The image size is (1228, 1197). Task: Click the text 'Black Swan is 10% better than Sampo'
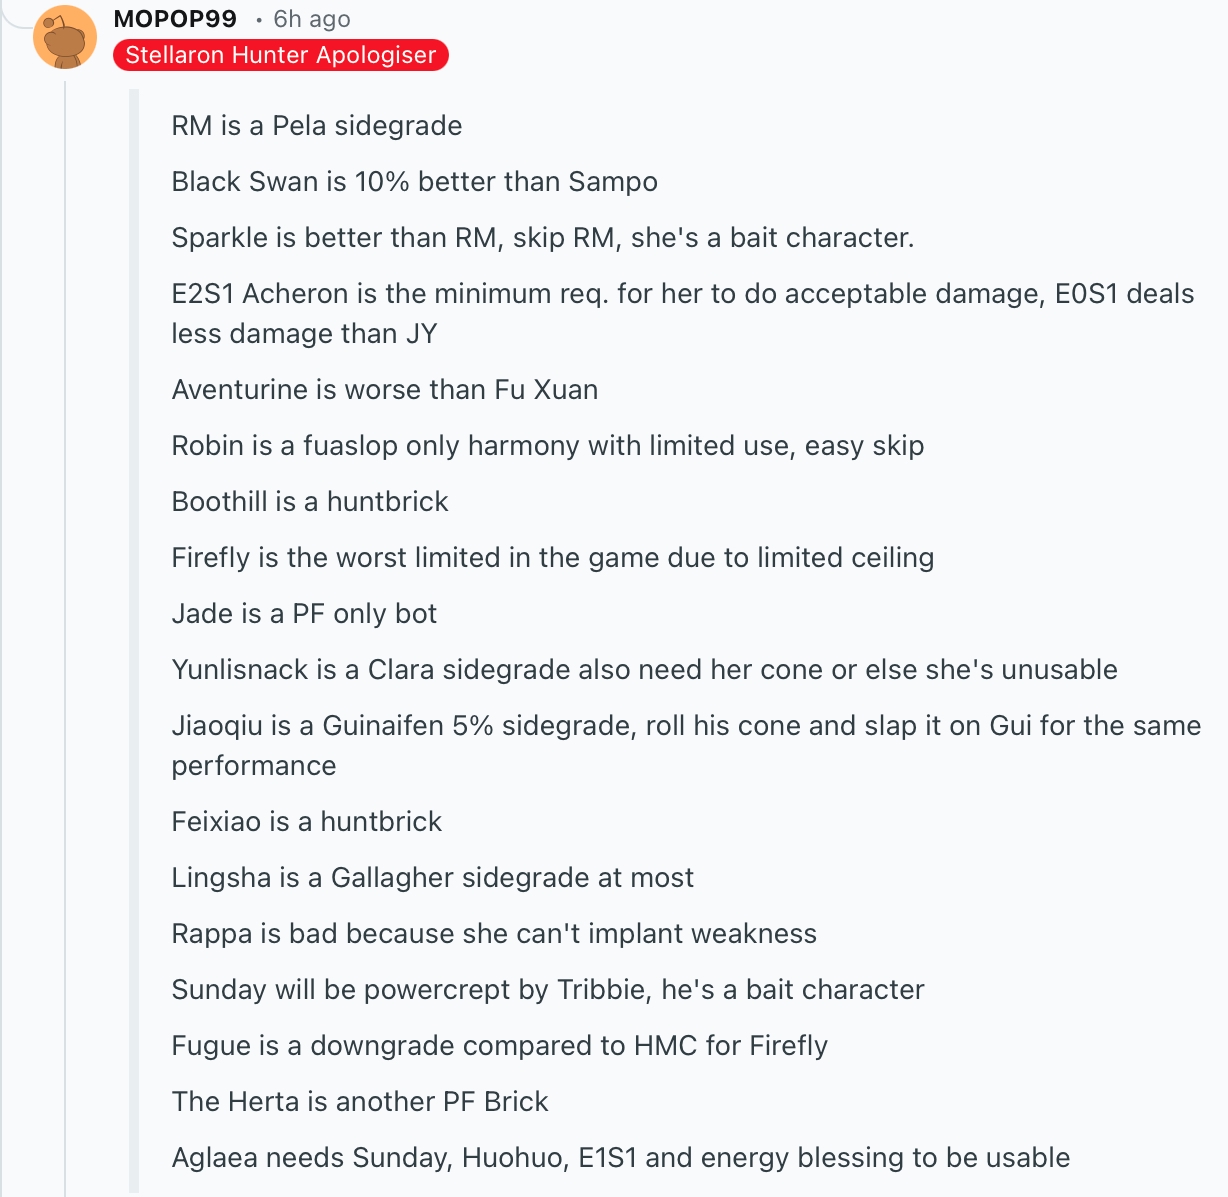tap(414, 182)
